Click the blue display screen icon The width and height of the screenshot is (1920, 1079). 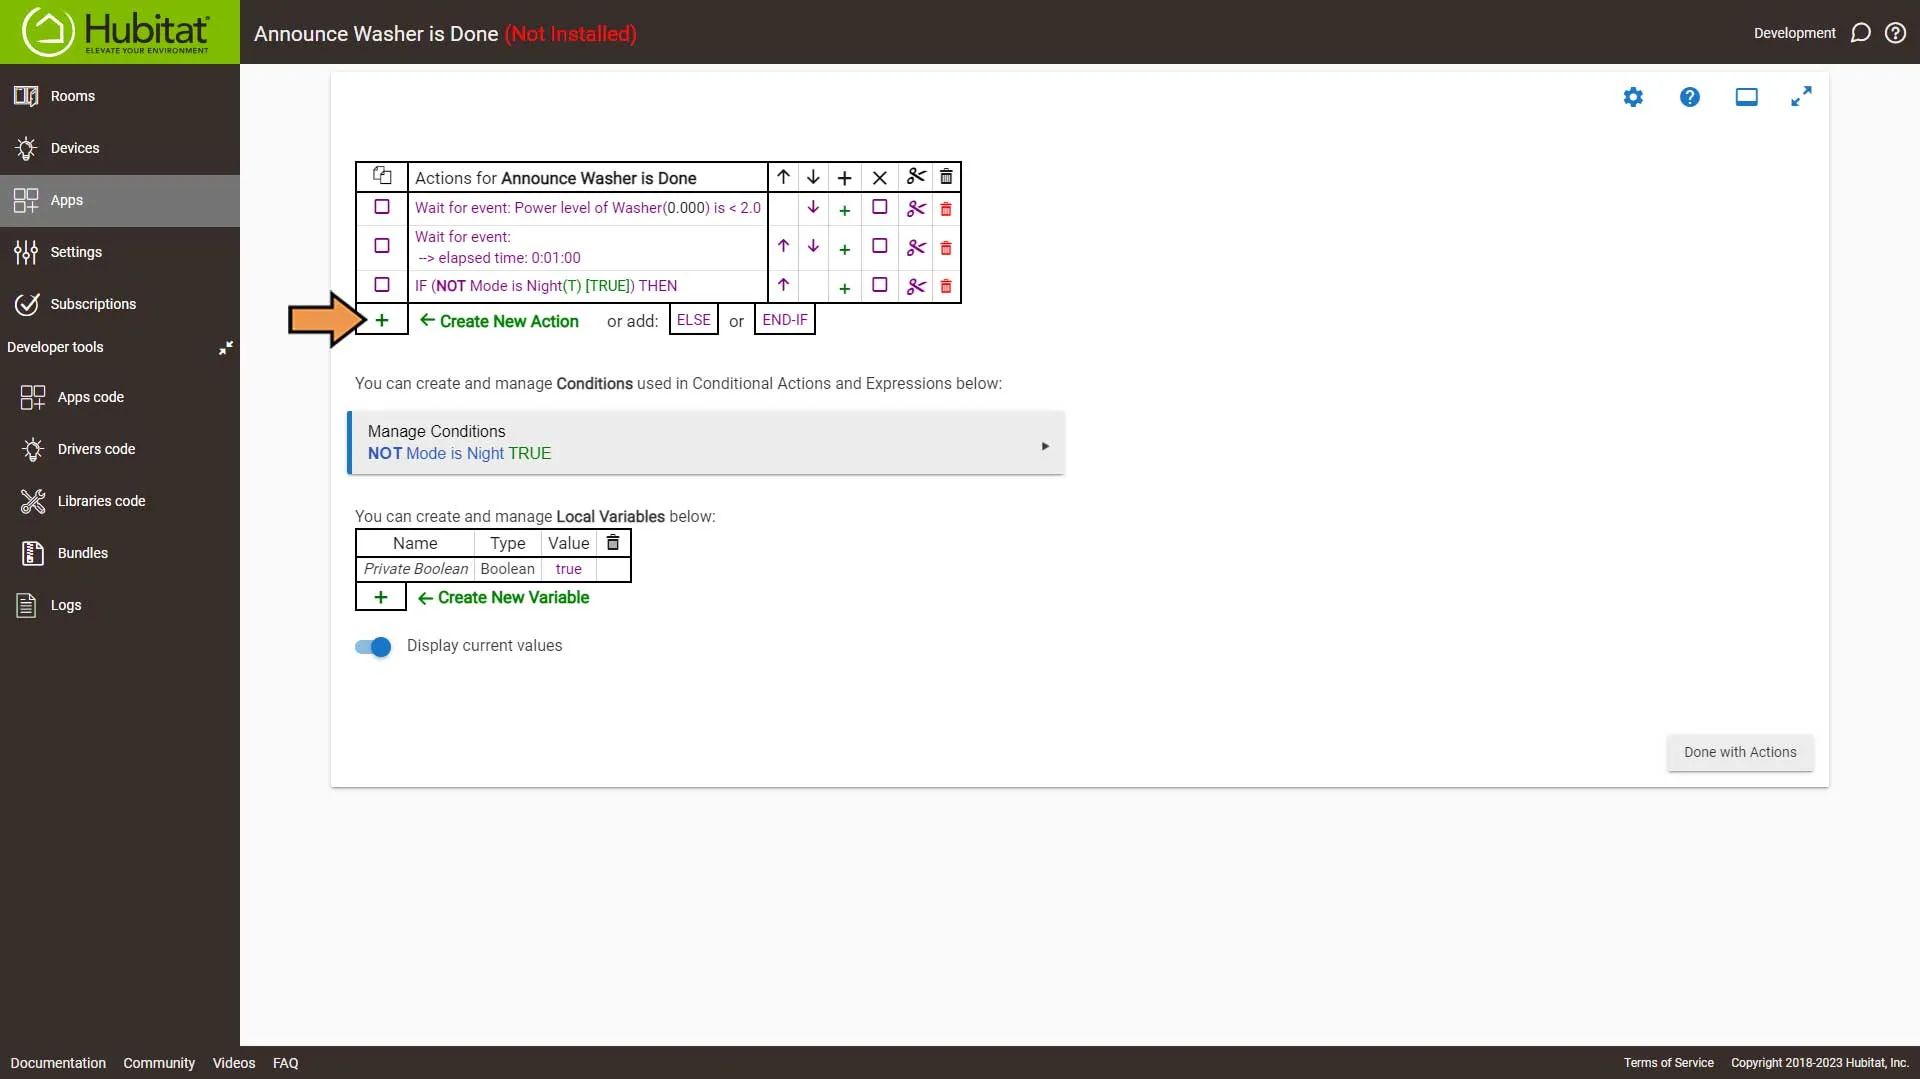[1746, 97]
